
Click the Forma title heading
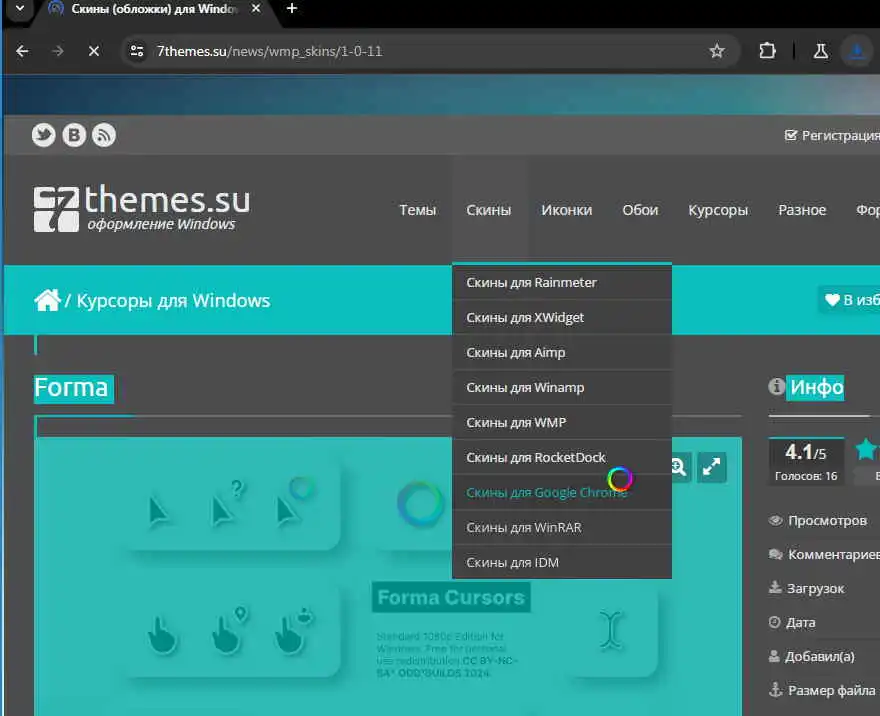71,388
